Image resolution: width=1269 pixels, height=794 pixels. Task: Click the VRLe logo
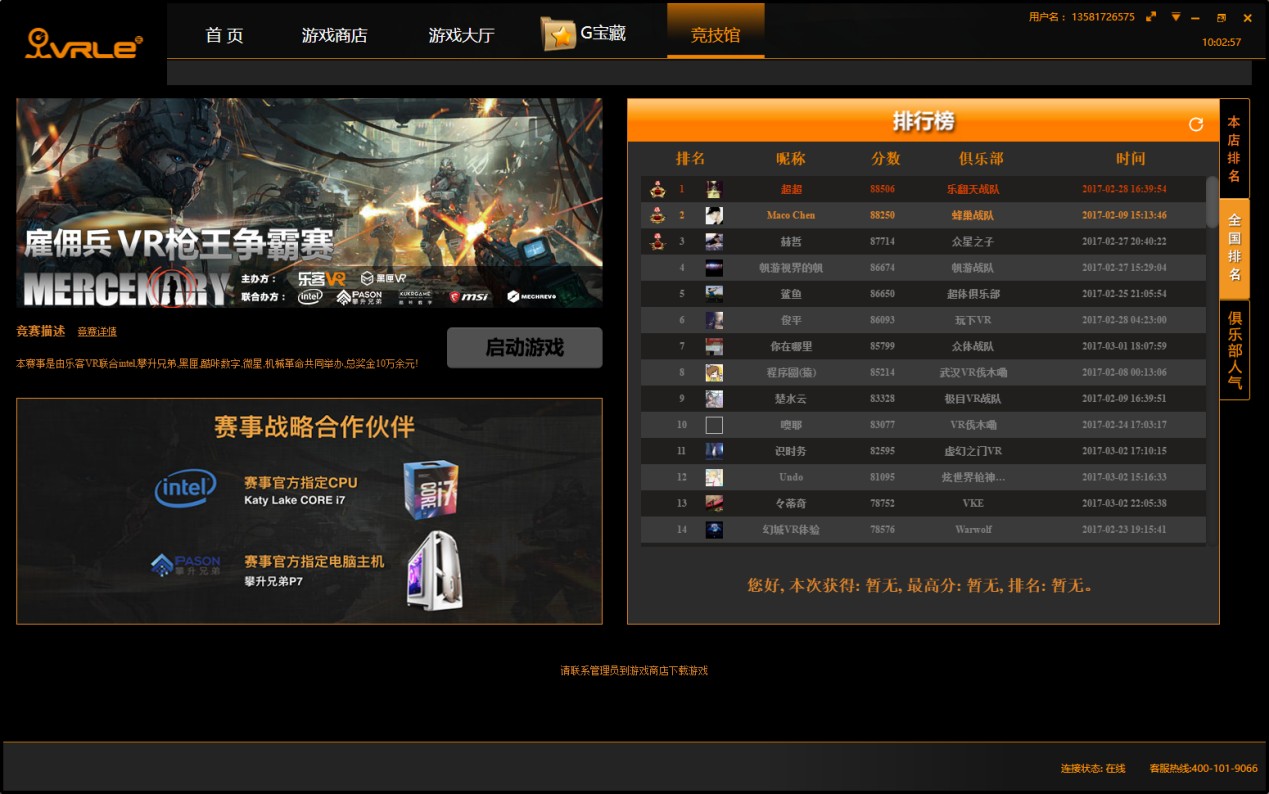(x=84, y=43)
